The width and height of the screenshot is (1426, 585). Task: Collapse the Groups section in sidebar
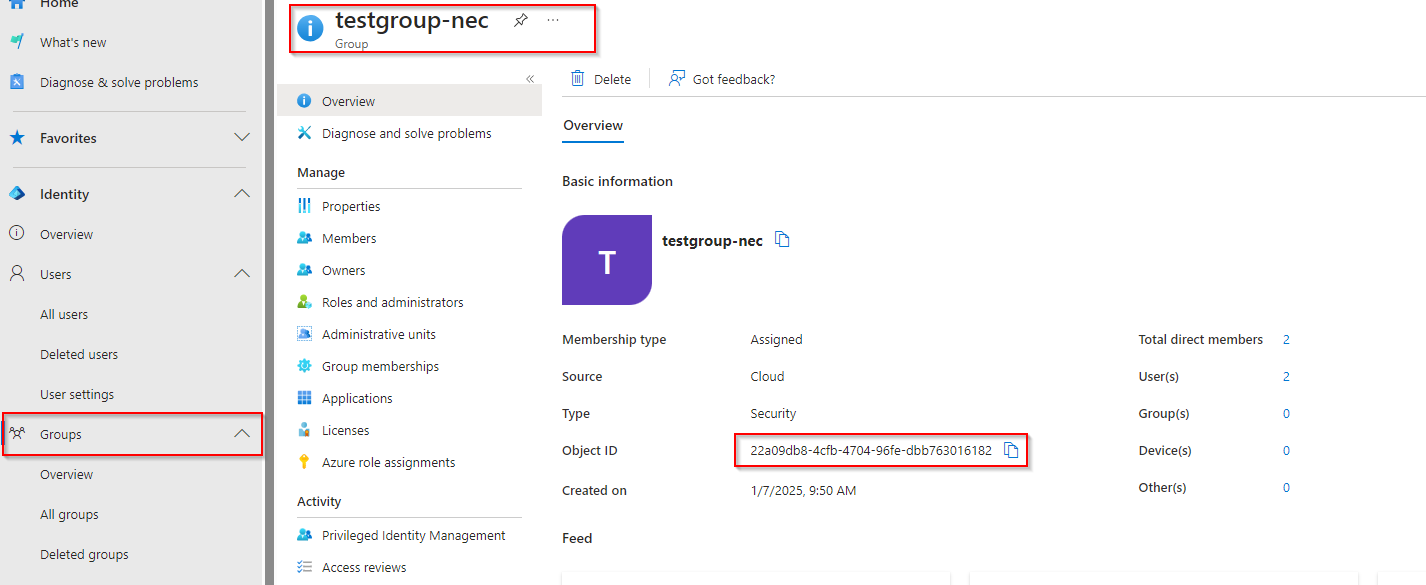[242, 434]
